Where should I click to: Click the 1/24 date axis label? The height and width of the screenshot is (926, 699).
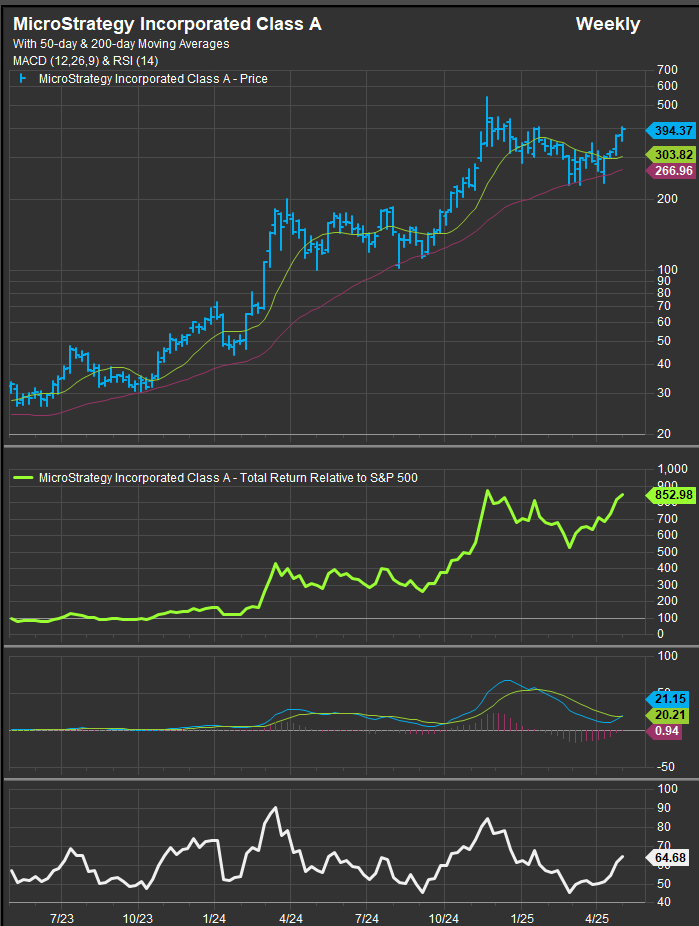pyautogui.click(x=214, y=918)
